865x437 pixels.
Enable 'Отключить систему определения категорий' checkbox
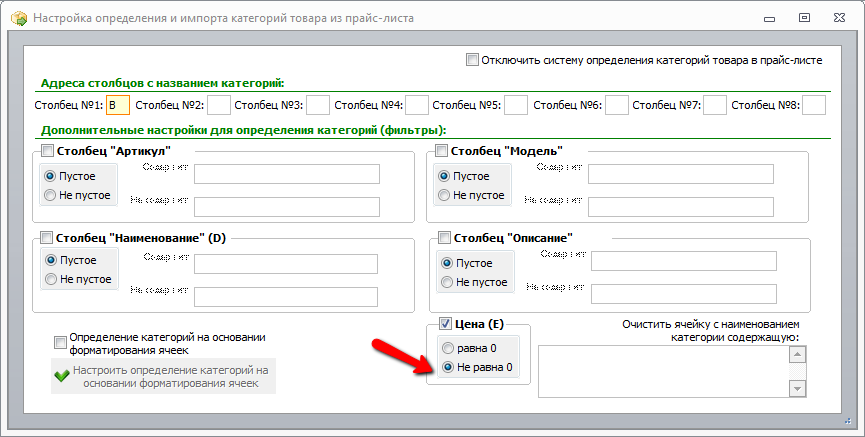point(472,60)
